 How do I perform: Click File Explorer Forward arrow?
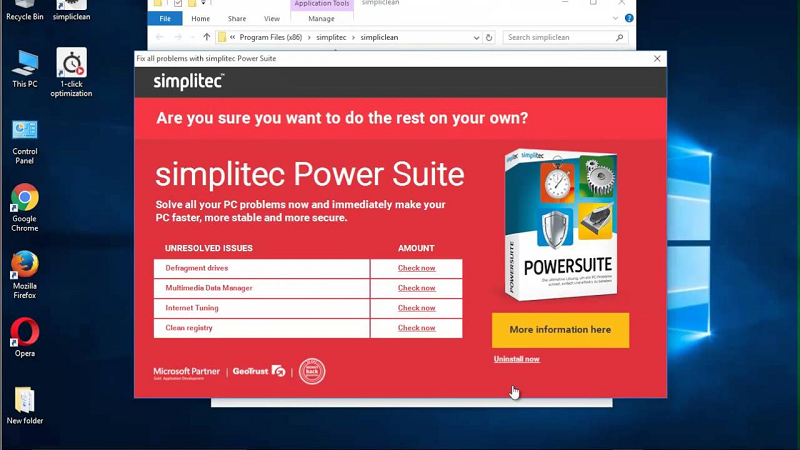coord(178,37)
